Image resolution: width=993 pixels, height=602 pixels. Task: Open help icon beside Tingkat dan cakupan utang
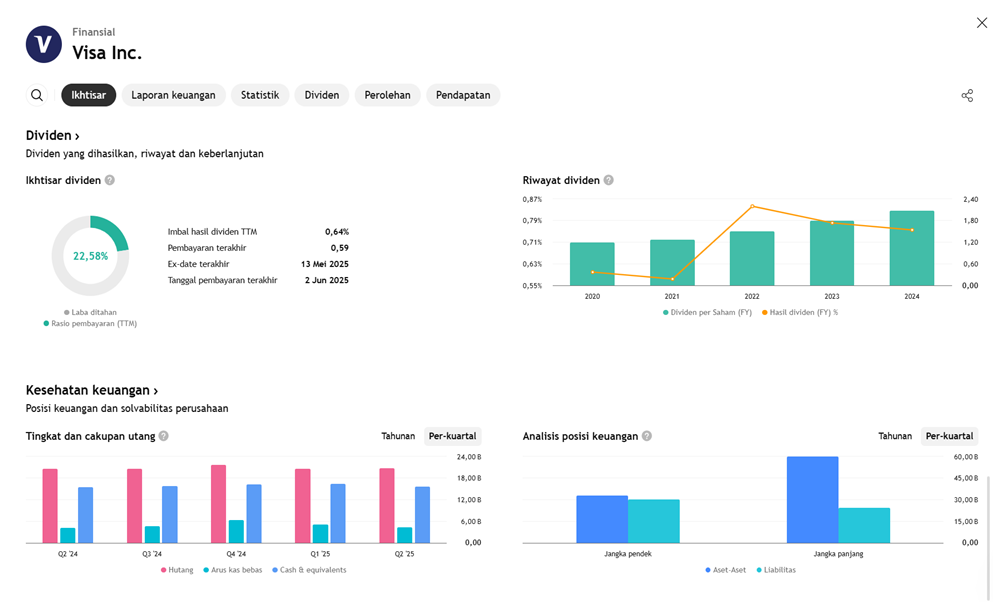(163, 436)
